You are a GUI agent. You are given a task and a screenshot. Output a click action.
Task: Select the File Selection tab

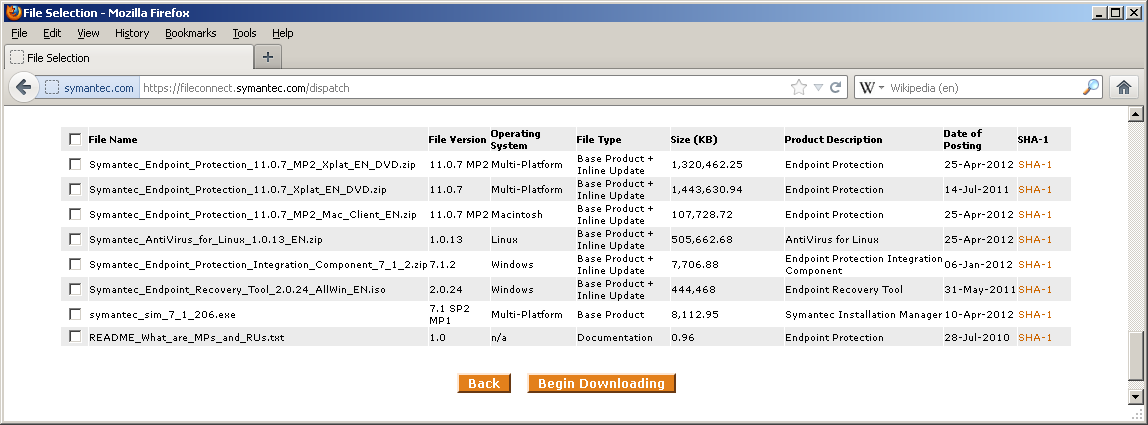pos(129,57)
